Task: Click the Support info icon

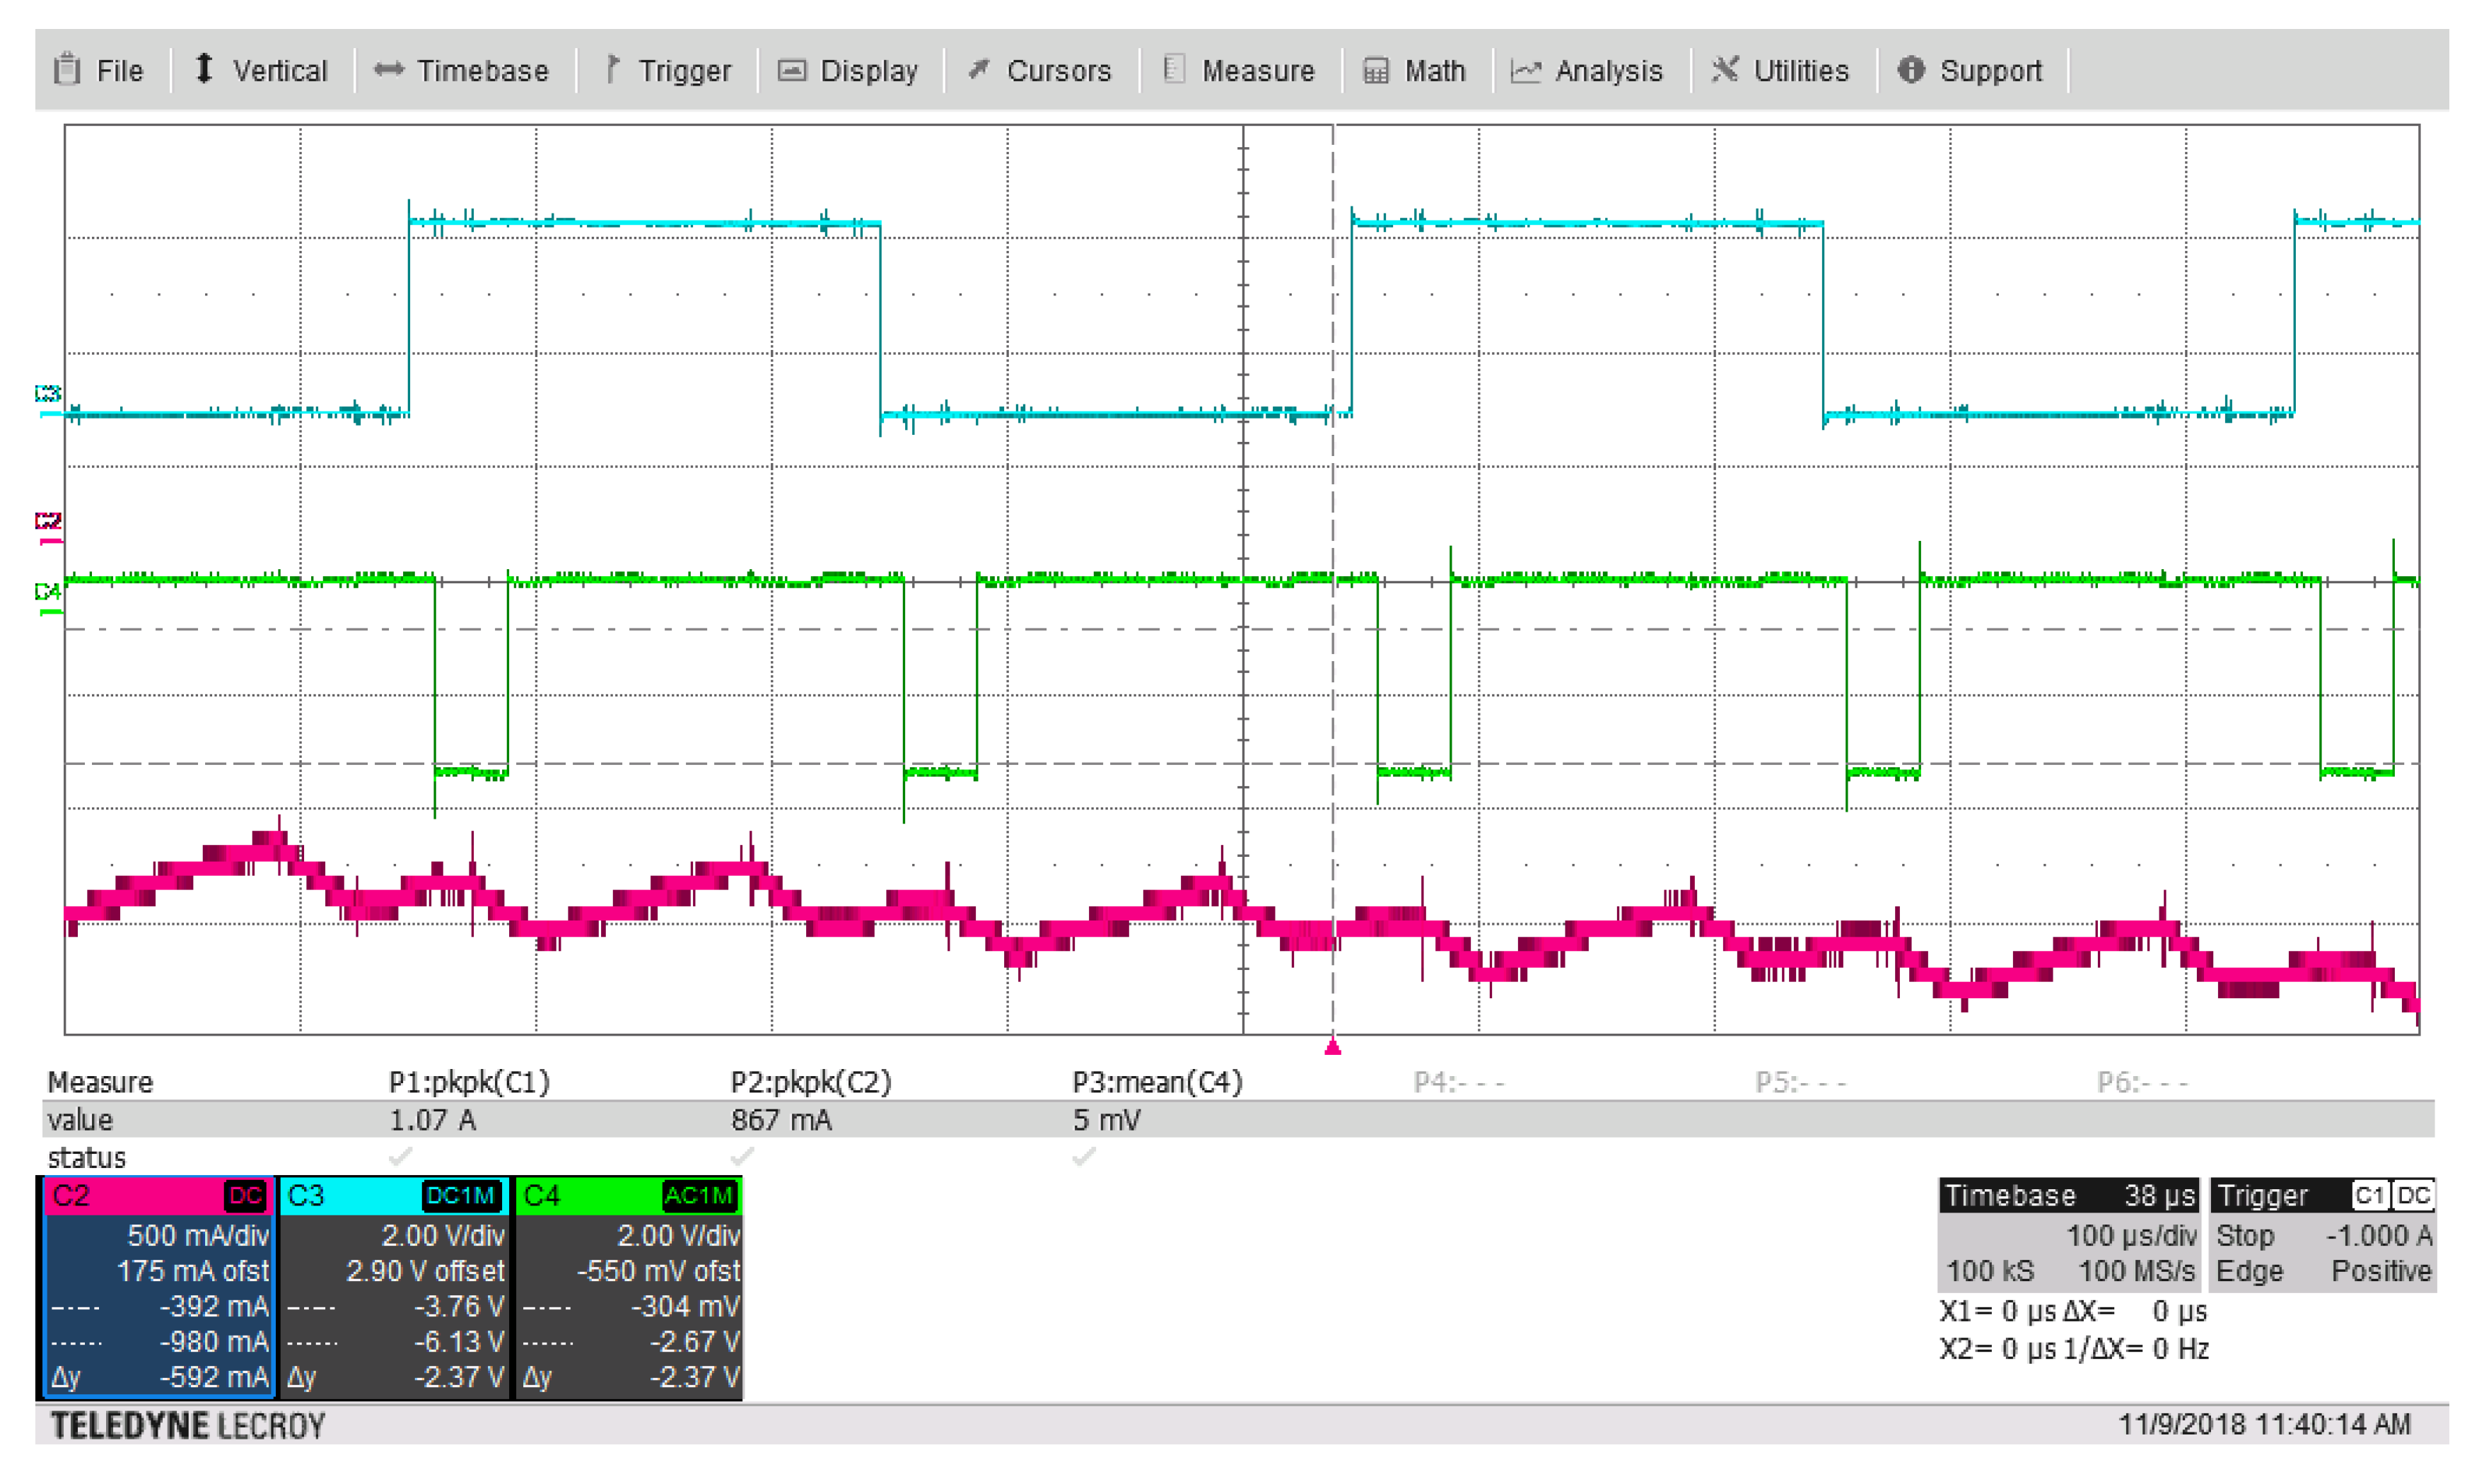Action: coord(1911,70)
